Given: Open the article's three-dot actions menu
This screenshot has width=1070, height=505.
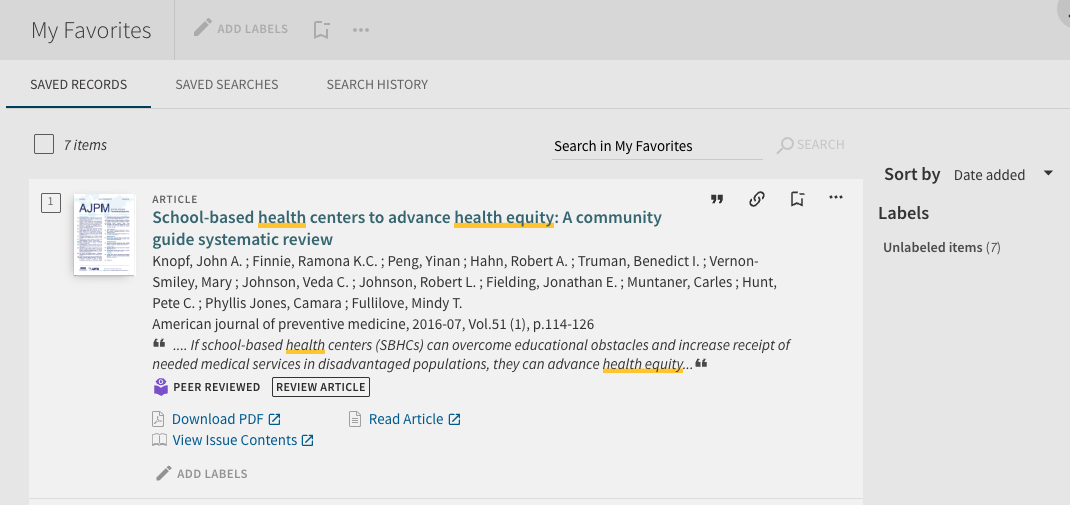Looking at the screenshot, I should coord(836,198).
